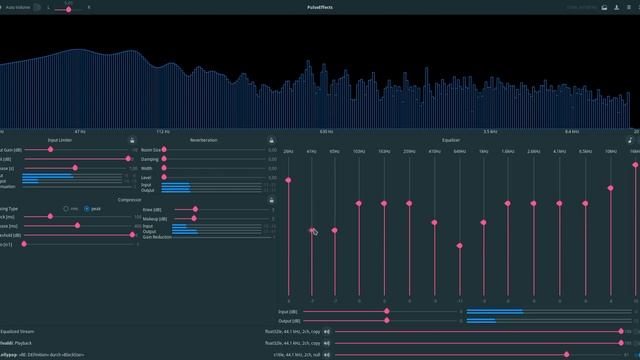Click the 6.5kHz equalizer band slider
Screen dimensions: 640x360
(585, 227)
